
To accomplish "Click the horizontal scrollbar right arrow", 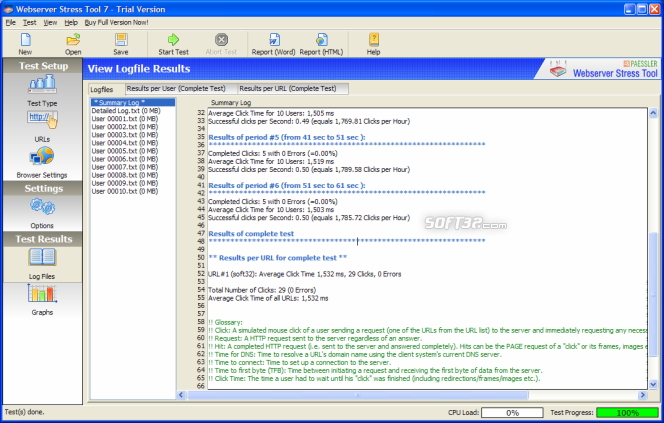I will point(642,395).
